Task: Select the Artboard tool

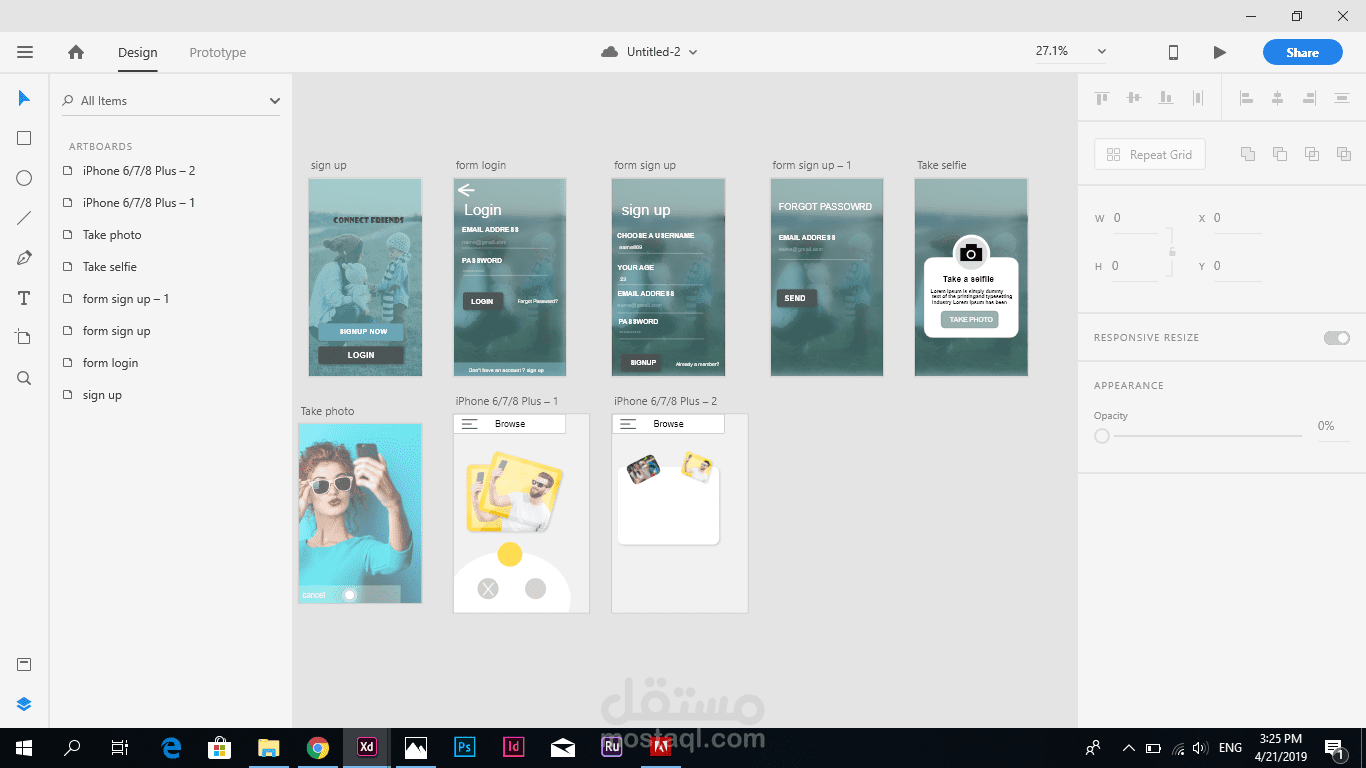Action: [x=24, y=338]
